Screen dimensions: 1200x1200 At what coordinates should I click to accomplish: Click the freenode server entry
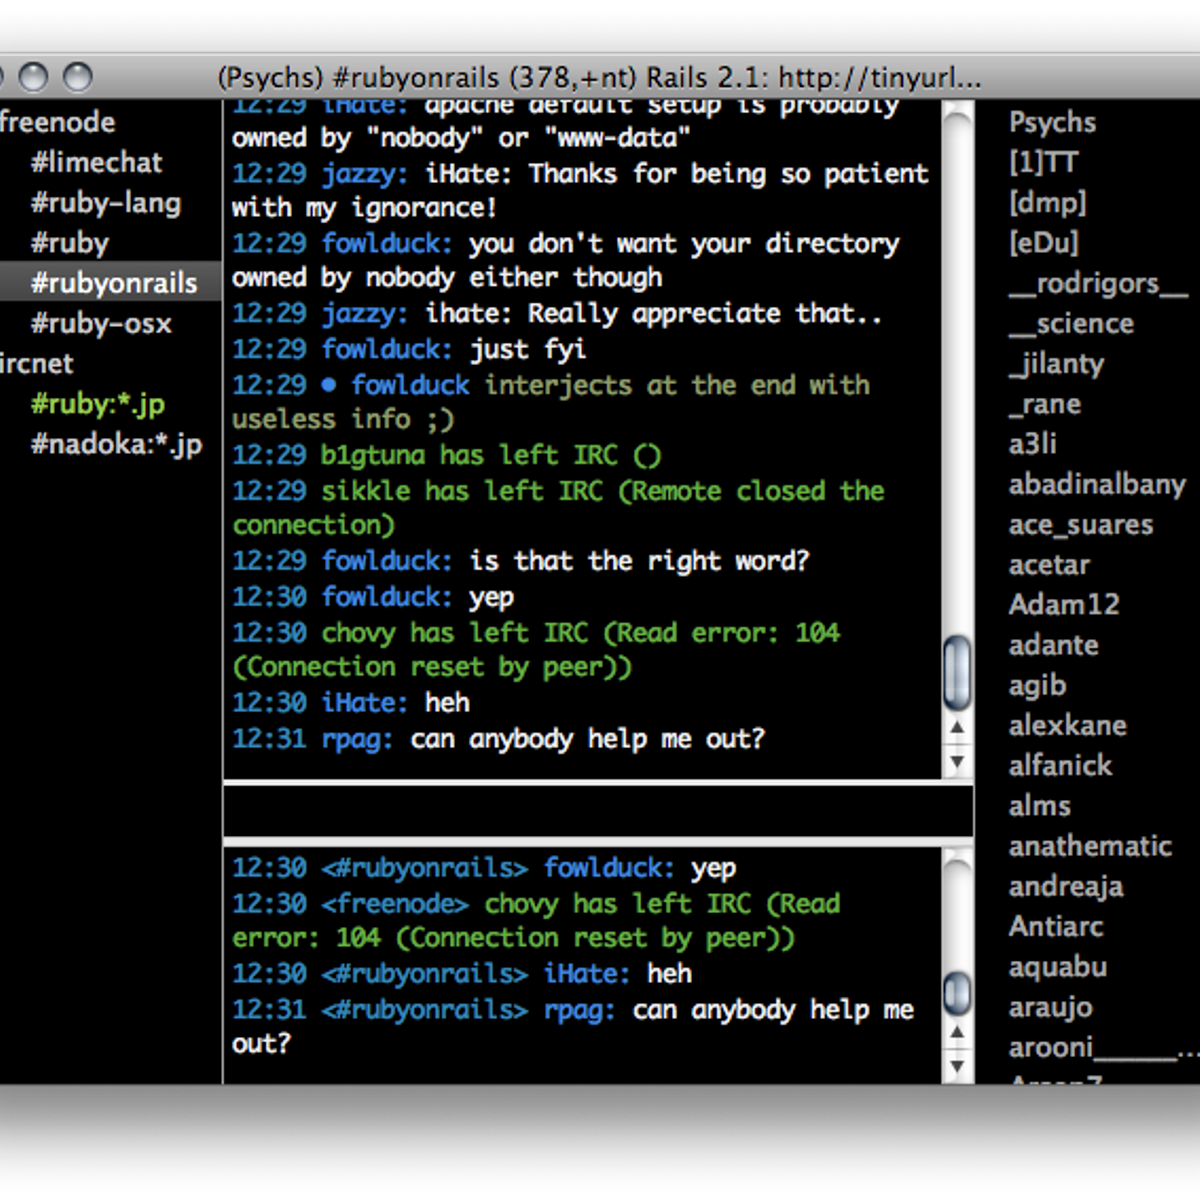click(57, 121)
